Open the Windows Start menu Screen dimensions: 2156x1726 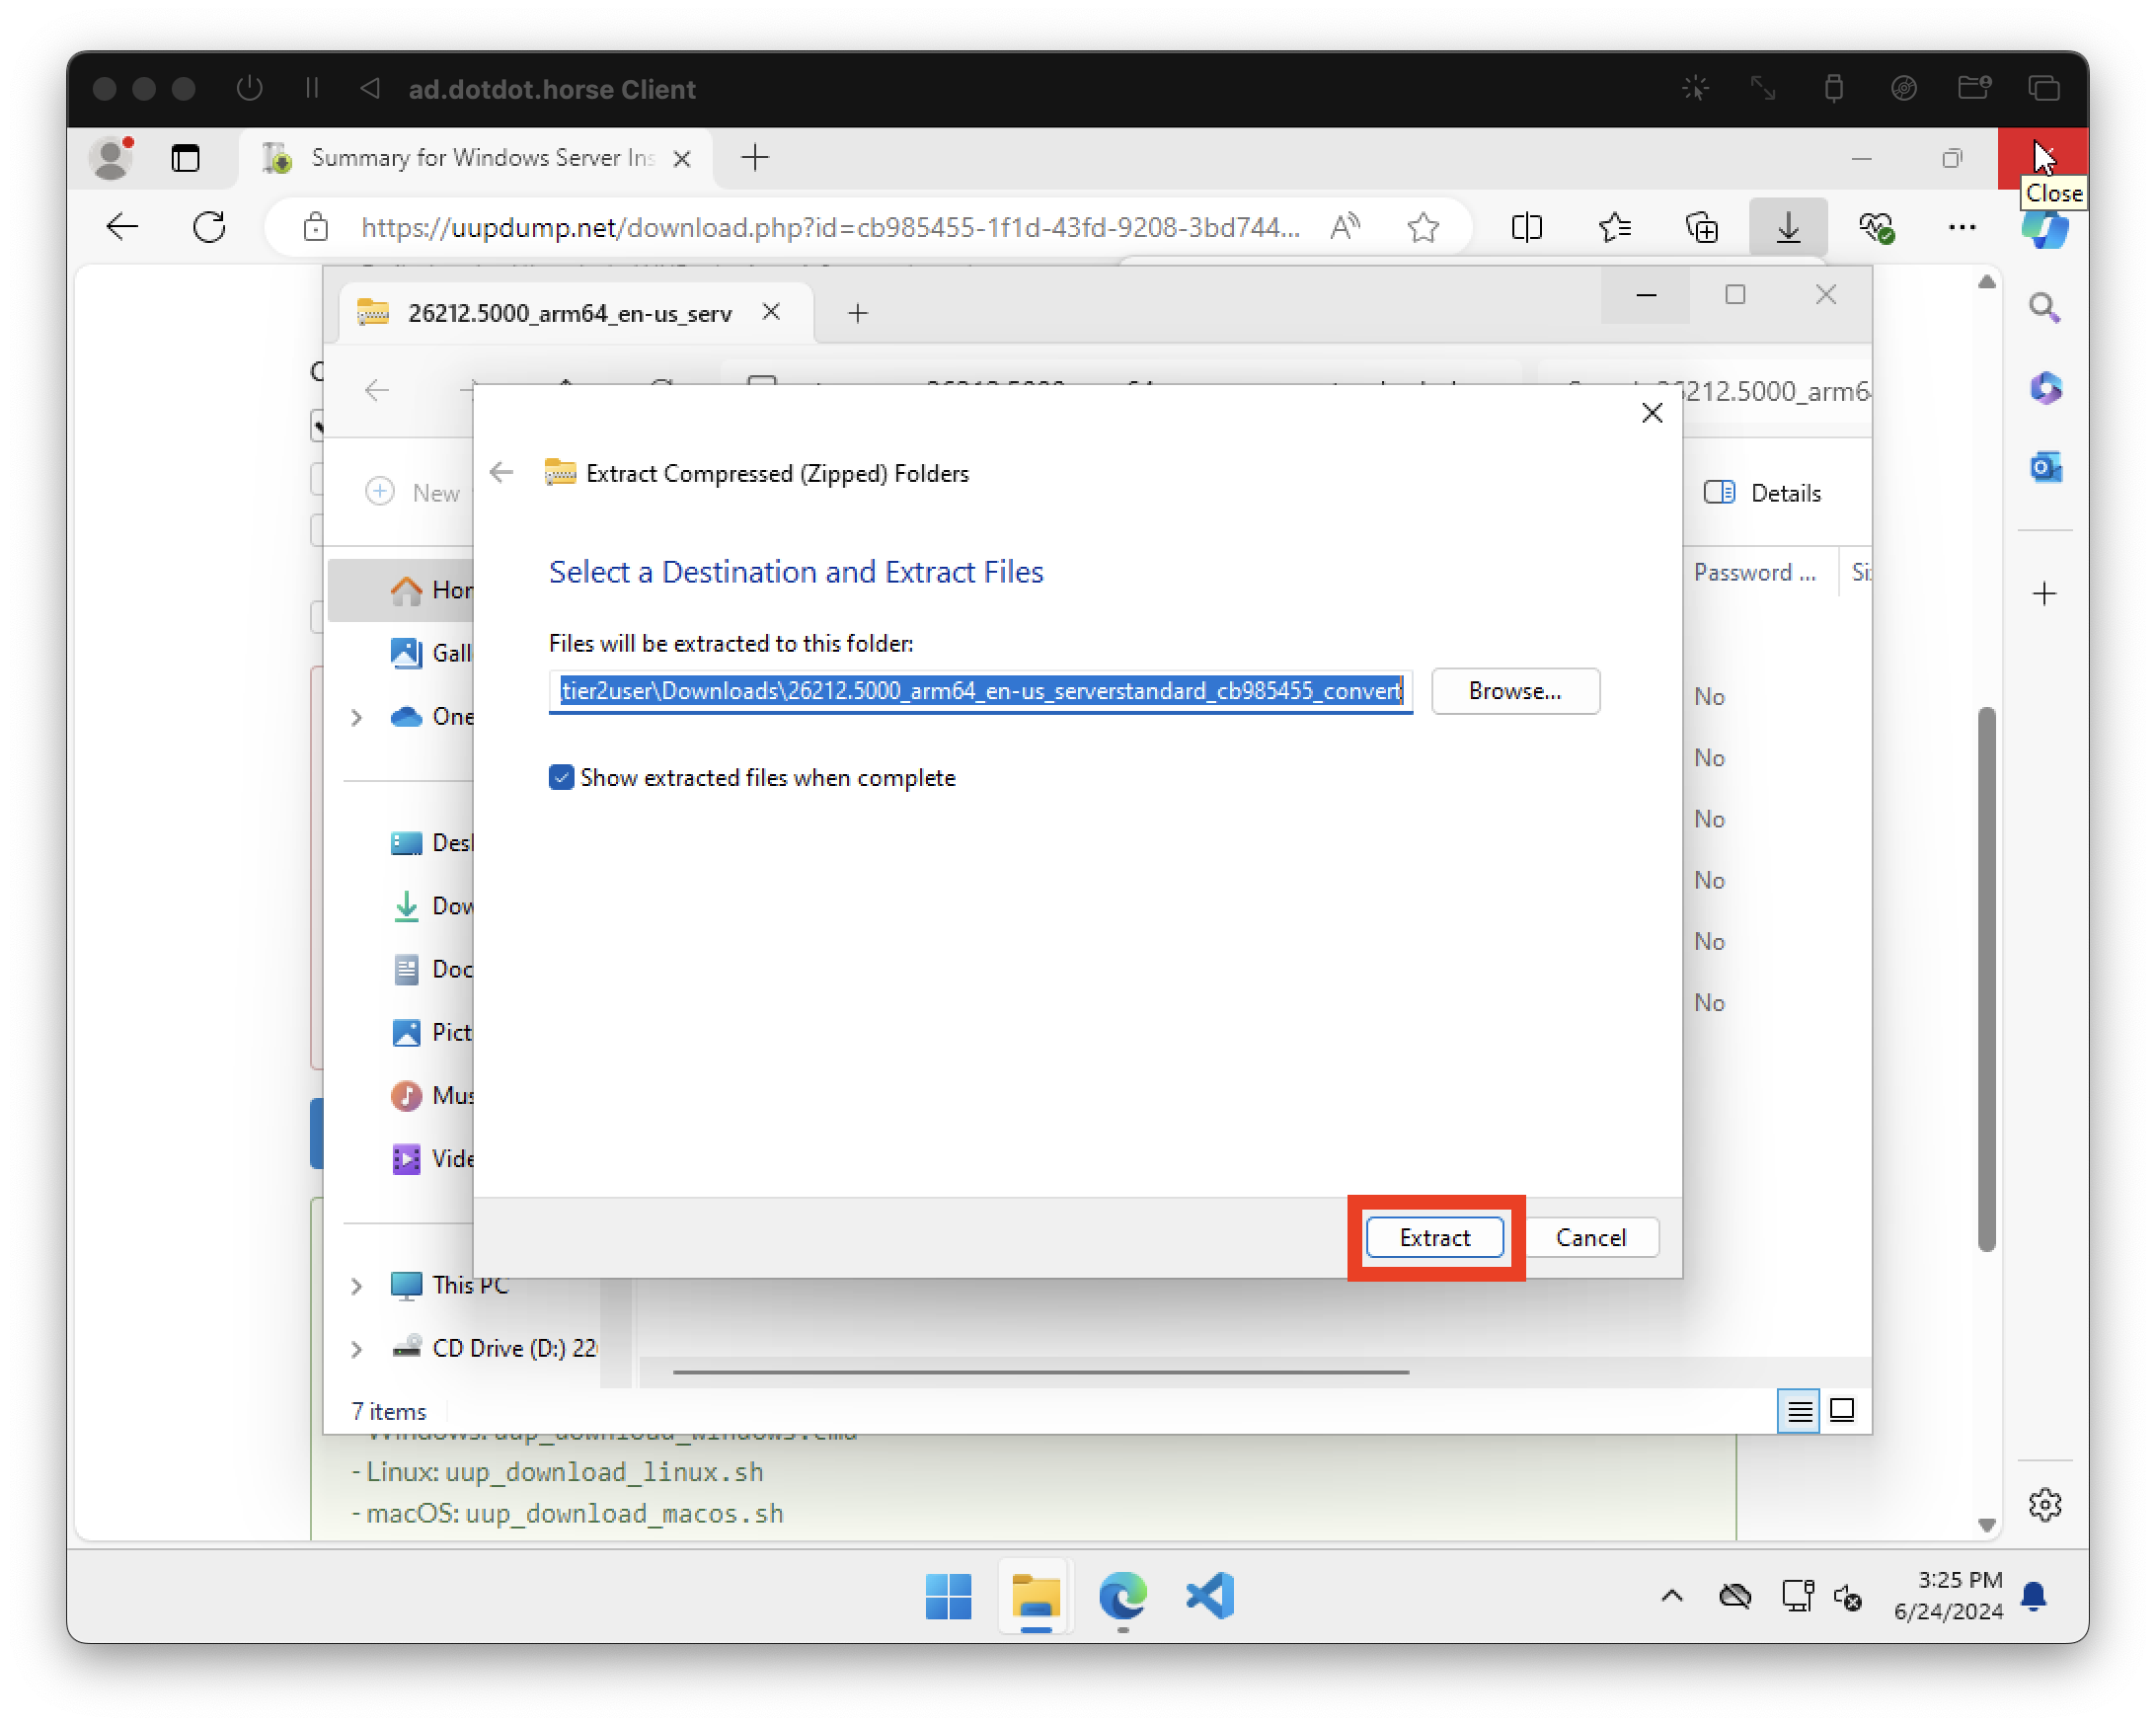click(x=948, y=1596)
